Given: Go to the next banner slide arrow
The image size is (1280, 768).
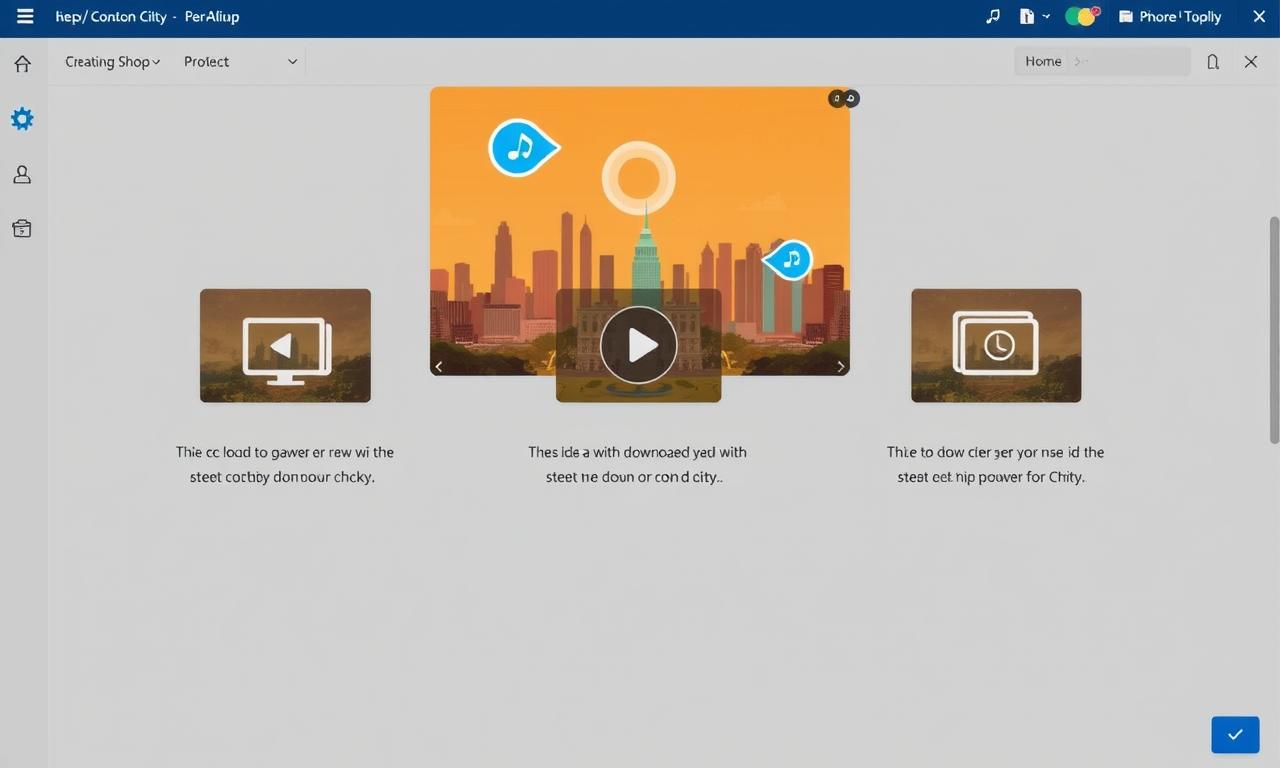Looking at the screenshot, I should tap(840, 367).
